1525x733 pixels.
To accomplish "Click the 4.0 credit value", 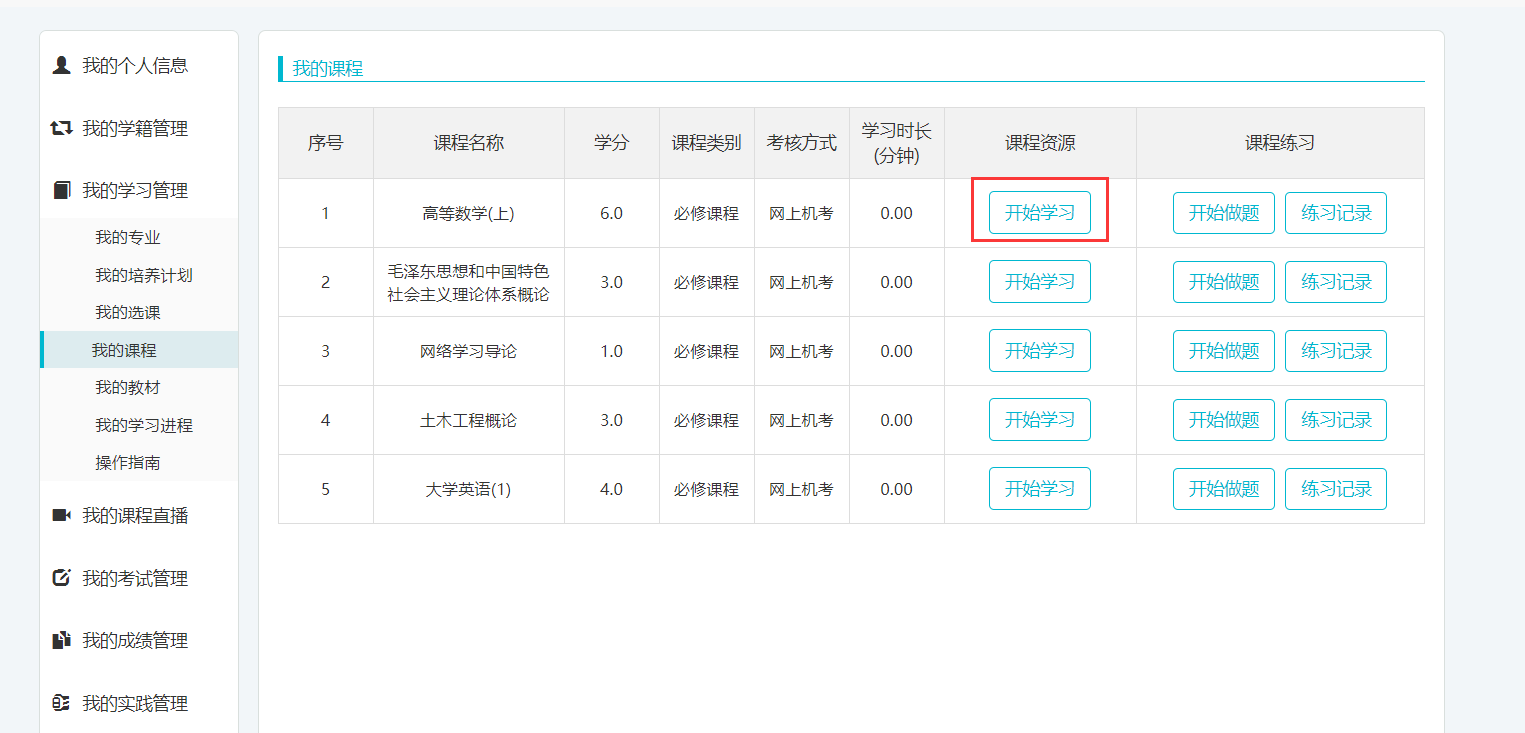I will (x=611, y=489).
